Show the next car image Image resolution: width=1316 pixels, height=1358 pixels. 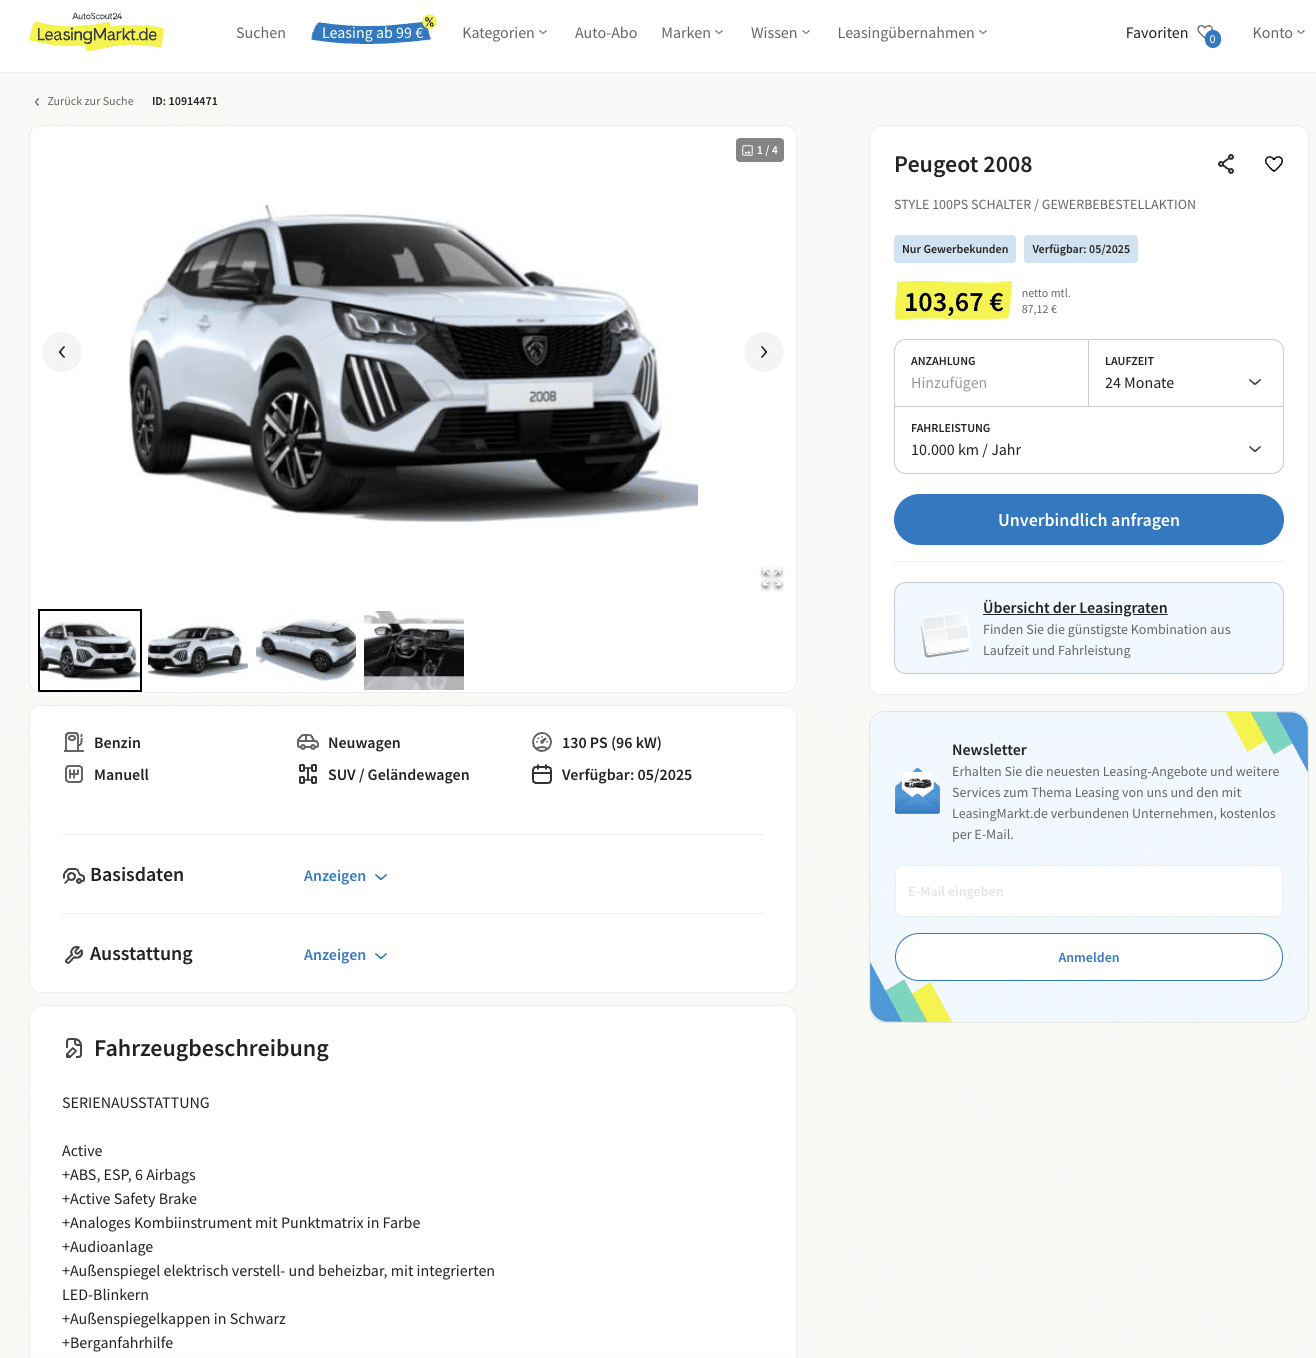(764, 352)
